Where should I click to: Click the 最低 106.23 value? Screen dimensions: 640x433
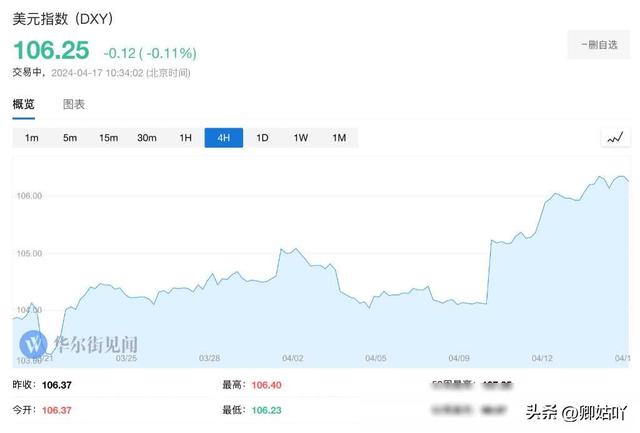click(x=267, y=410)
